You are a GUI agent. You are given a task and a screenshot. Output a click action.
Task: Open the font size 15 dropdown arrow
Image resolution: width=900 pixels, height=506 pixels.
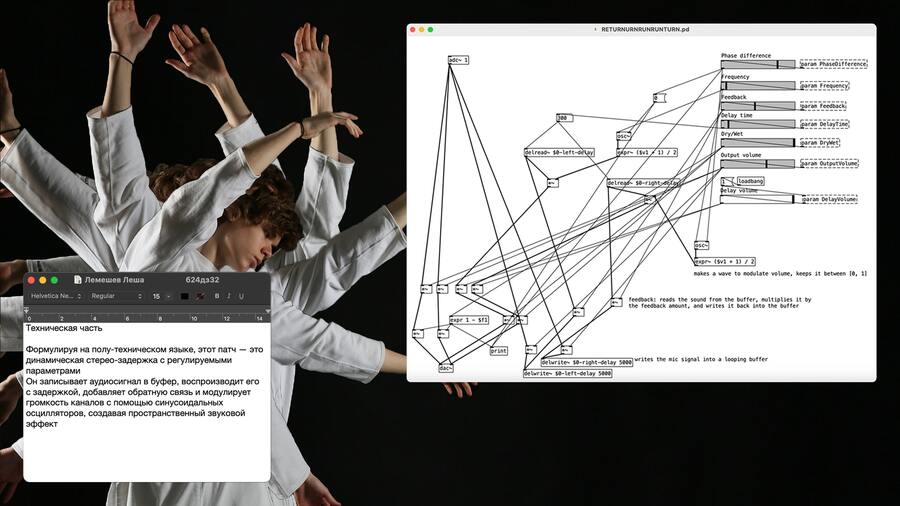168,296
